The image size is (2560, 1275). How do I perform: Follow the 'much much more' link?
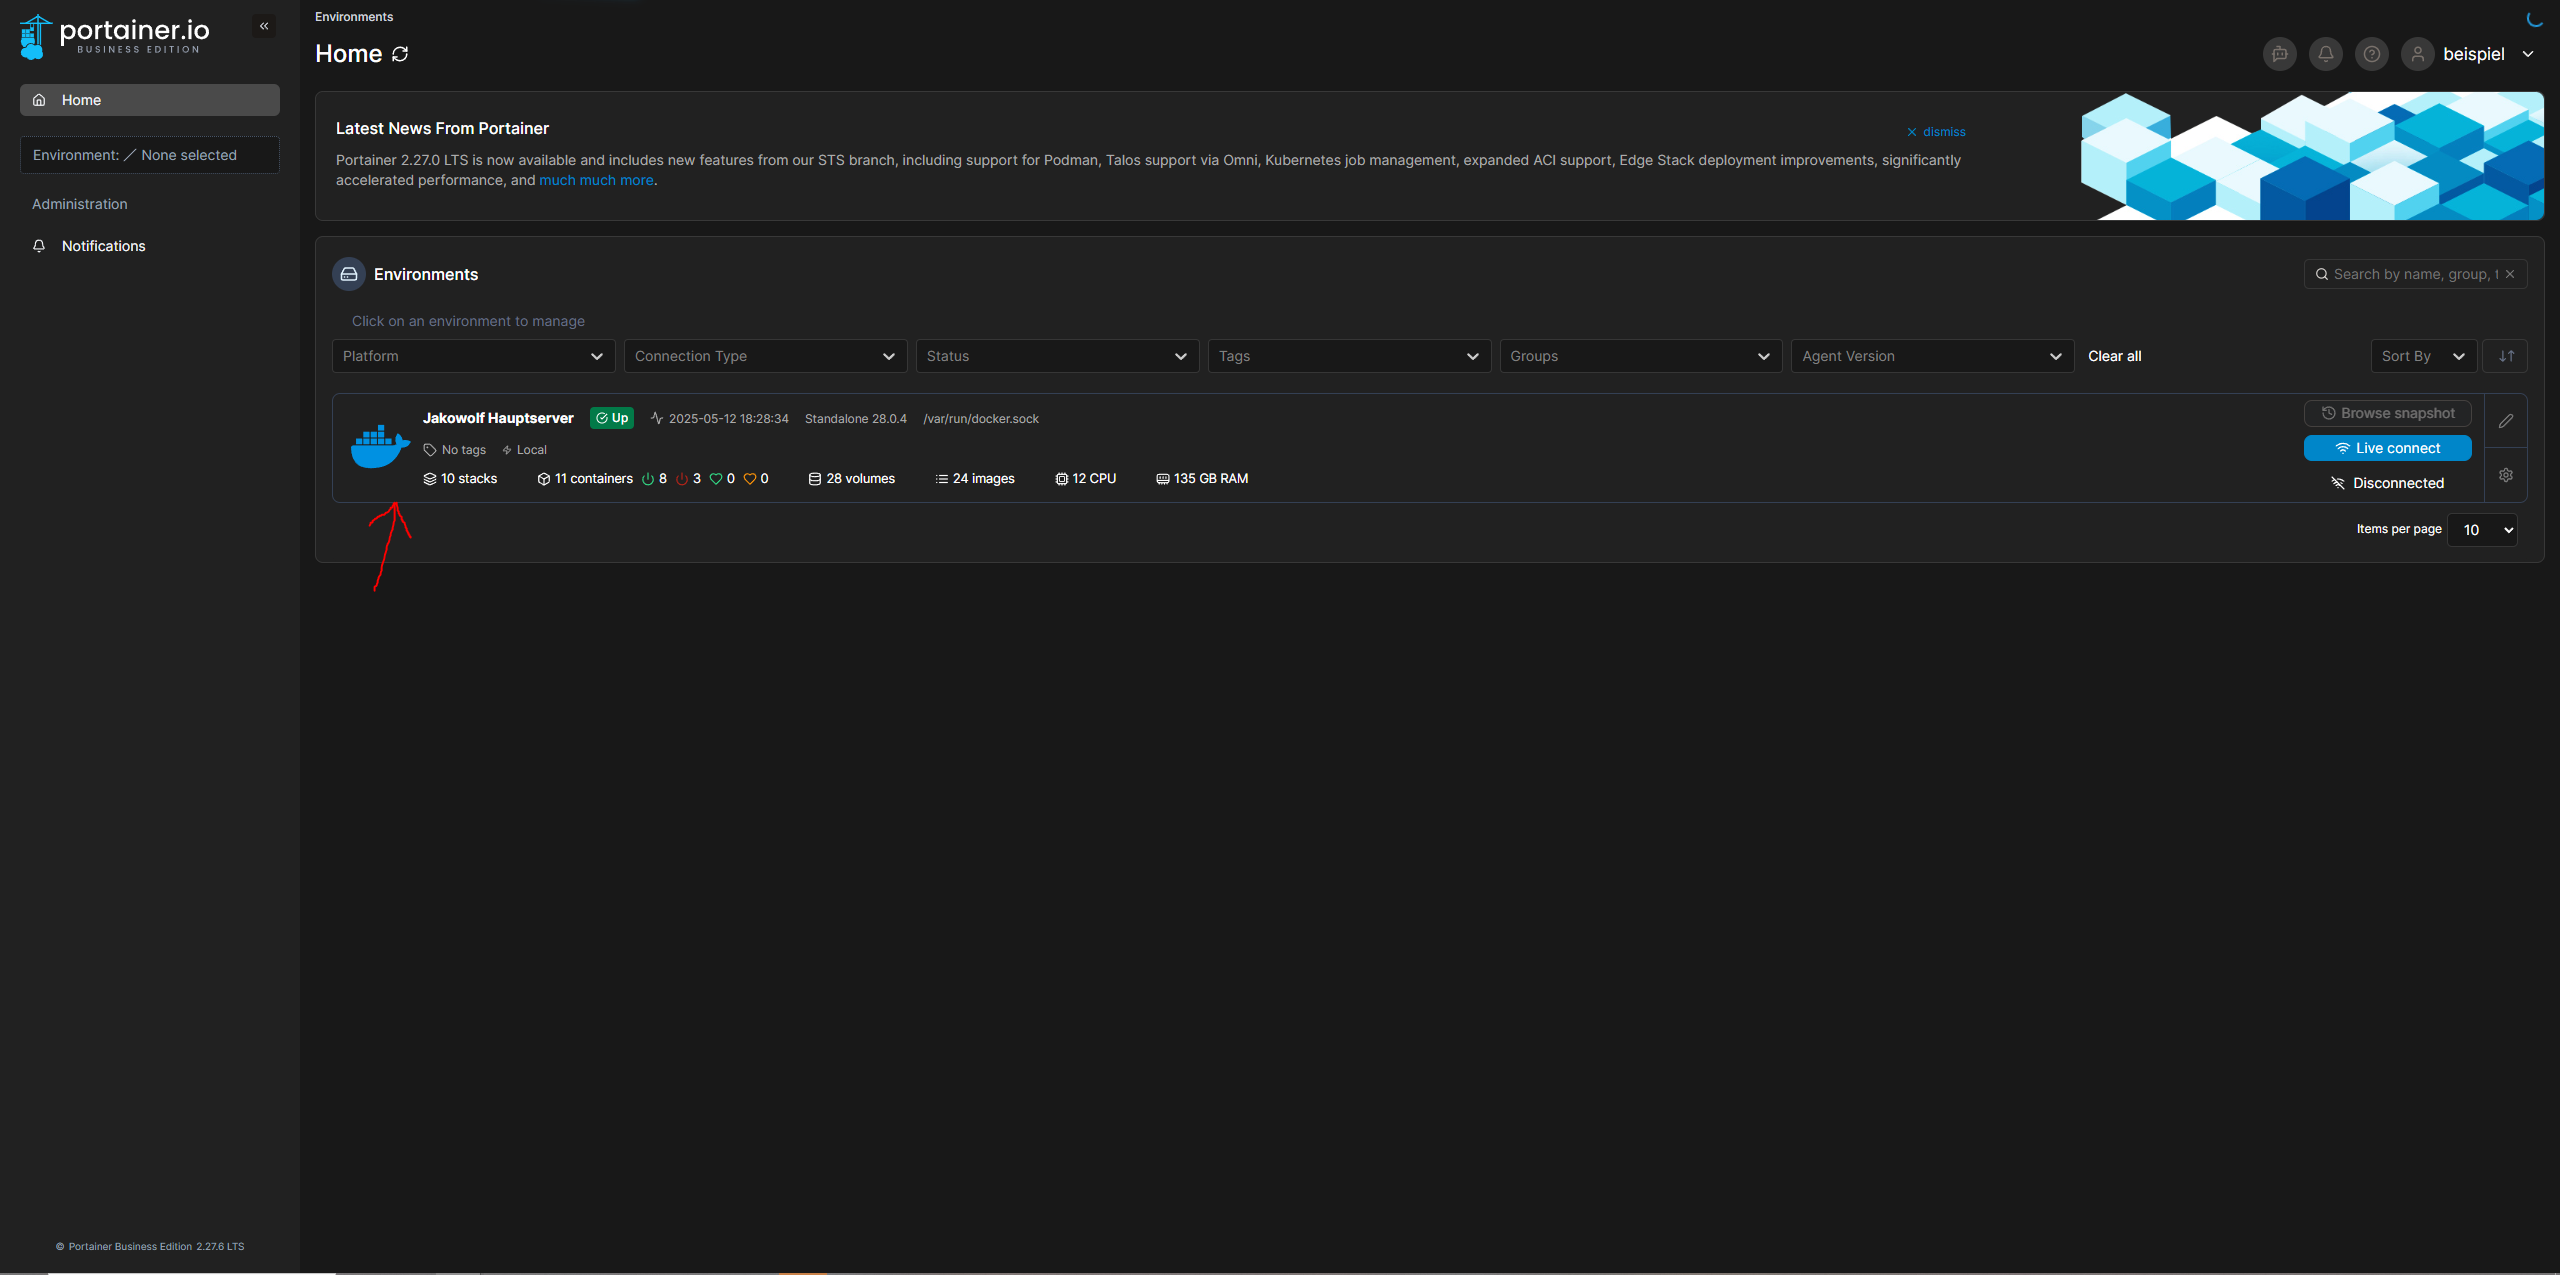[x=596, y=180]
